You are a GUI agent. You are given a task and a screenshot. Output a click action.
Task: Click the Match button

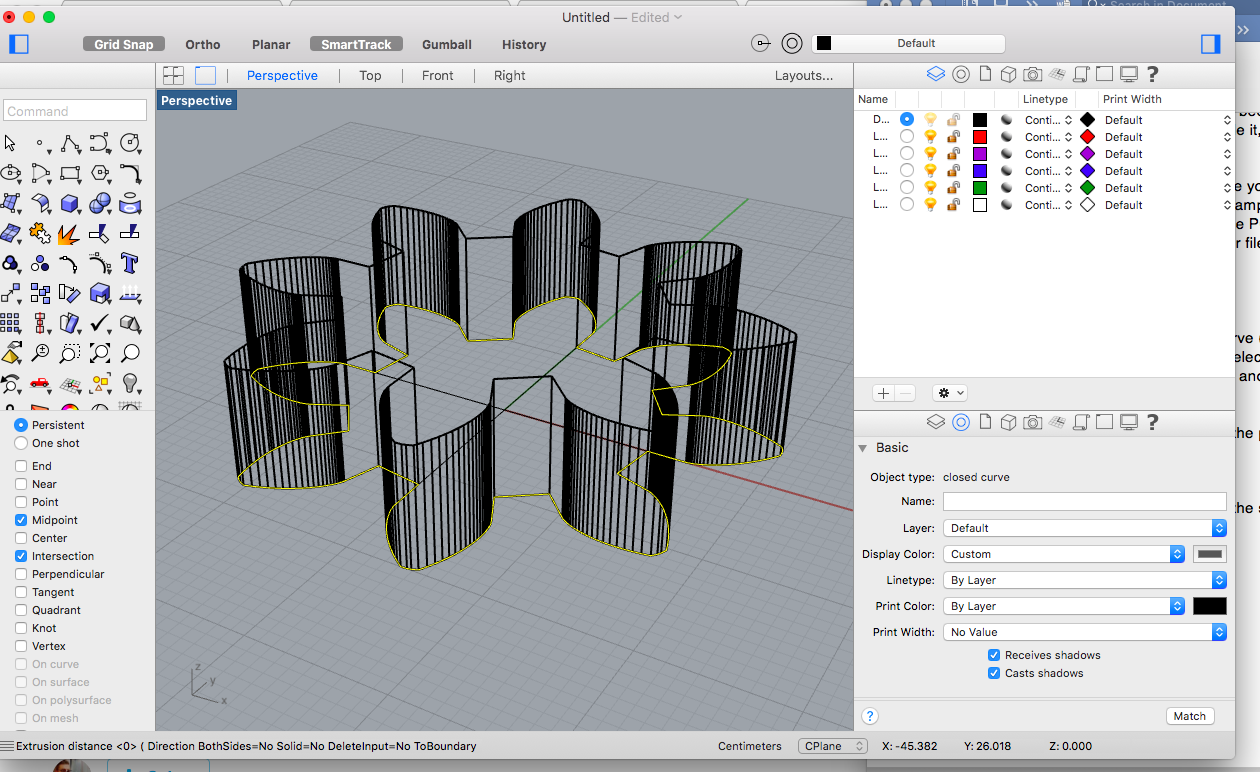[x=1190, y=716]
